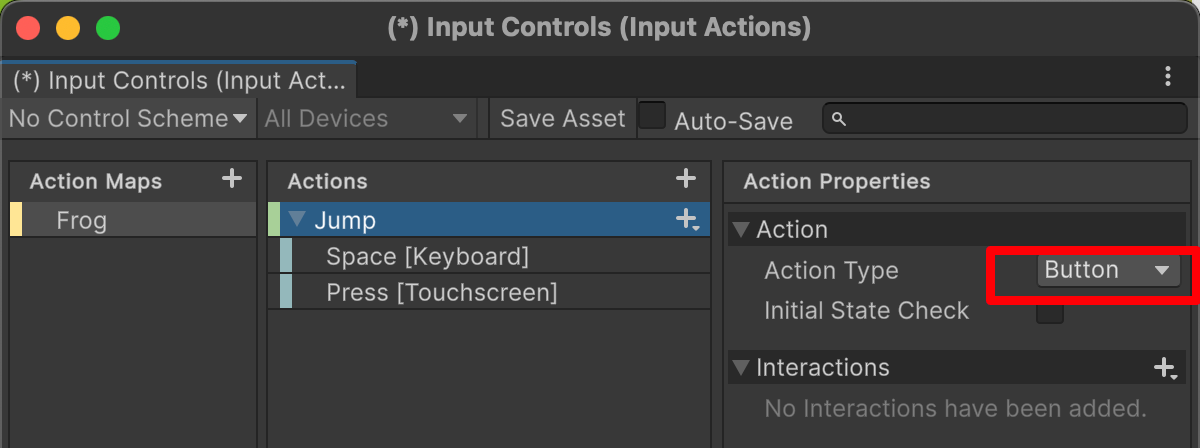The image size is (1200, 448).
Task: Open the Action Type Button dropdown
Action: click(x=1108, y=270)
